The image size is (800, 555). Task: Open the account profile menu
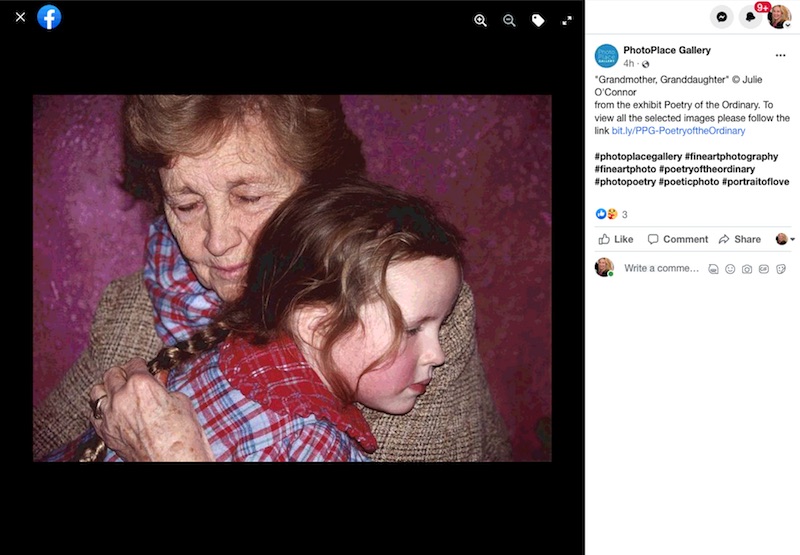coord(779,17)
